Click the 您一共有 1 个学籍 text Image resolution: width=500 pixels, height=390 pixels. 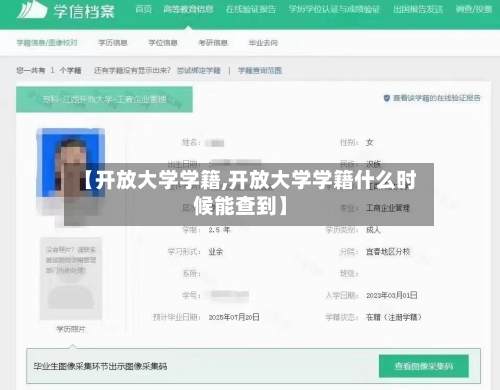click(x=49, y=70)
